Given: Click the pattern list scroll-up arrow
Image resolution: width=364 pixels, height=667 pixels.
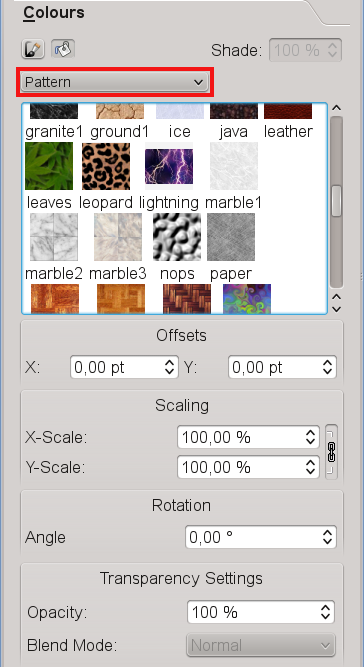Looking at the screenshot, I should pyautogui.click(x=336, y=108).
